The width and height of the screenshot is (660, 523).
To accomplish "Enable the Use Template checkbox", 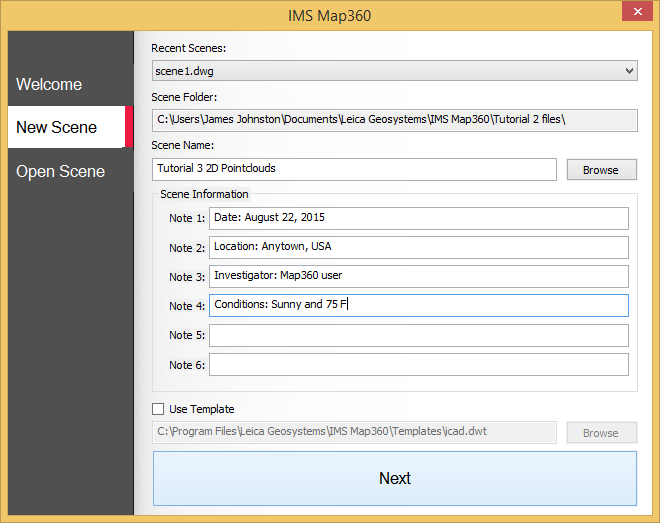I will (x=158, y=409).
